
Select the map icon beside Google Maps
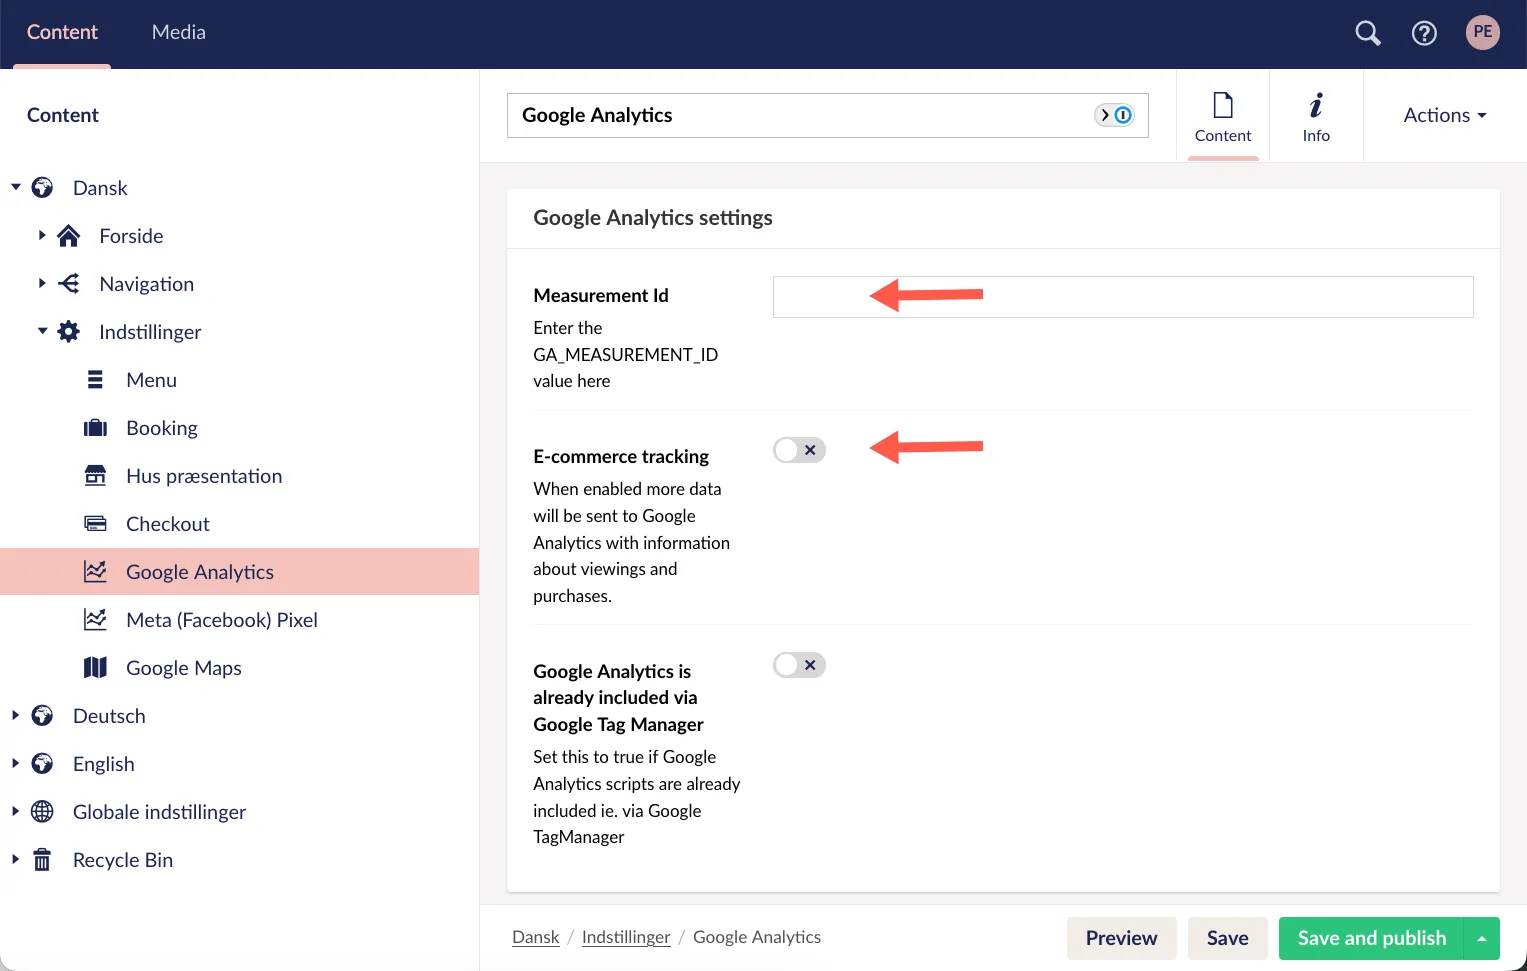click(95, 667)
